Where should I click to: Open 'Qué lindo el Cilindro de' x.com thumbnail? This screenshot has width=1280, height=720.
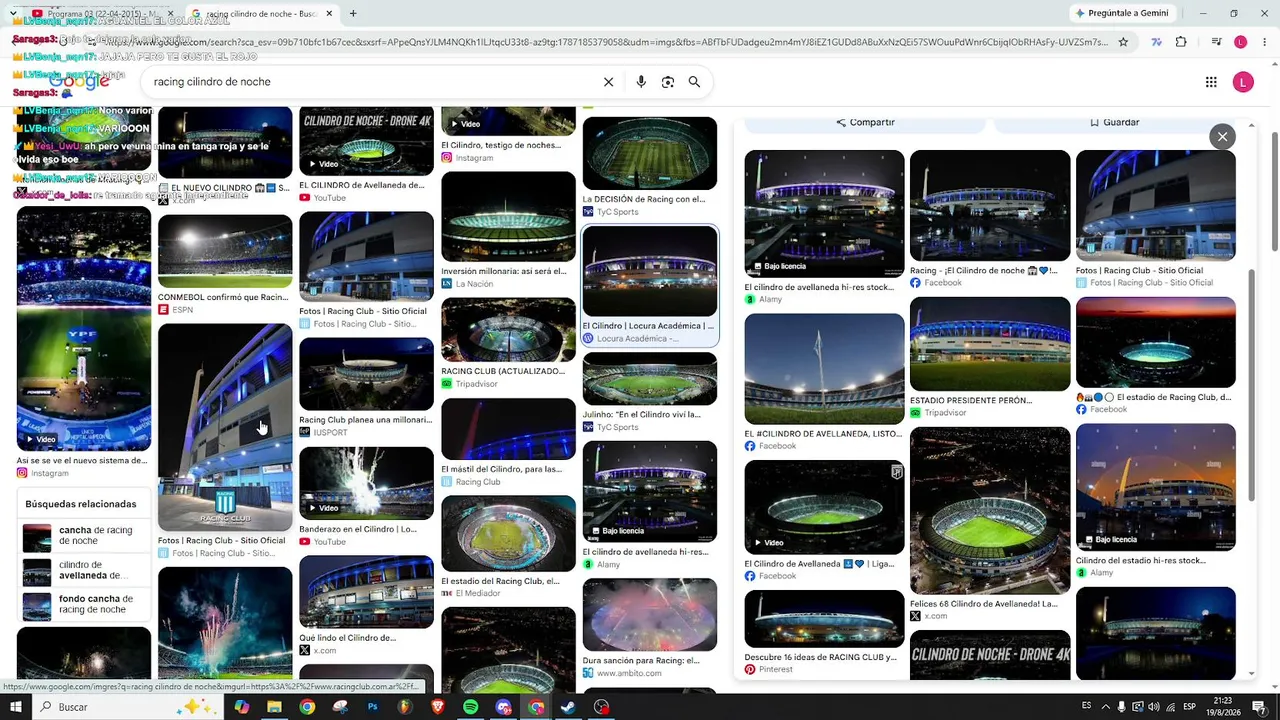(366, 593)
